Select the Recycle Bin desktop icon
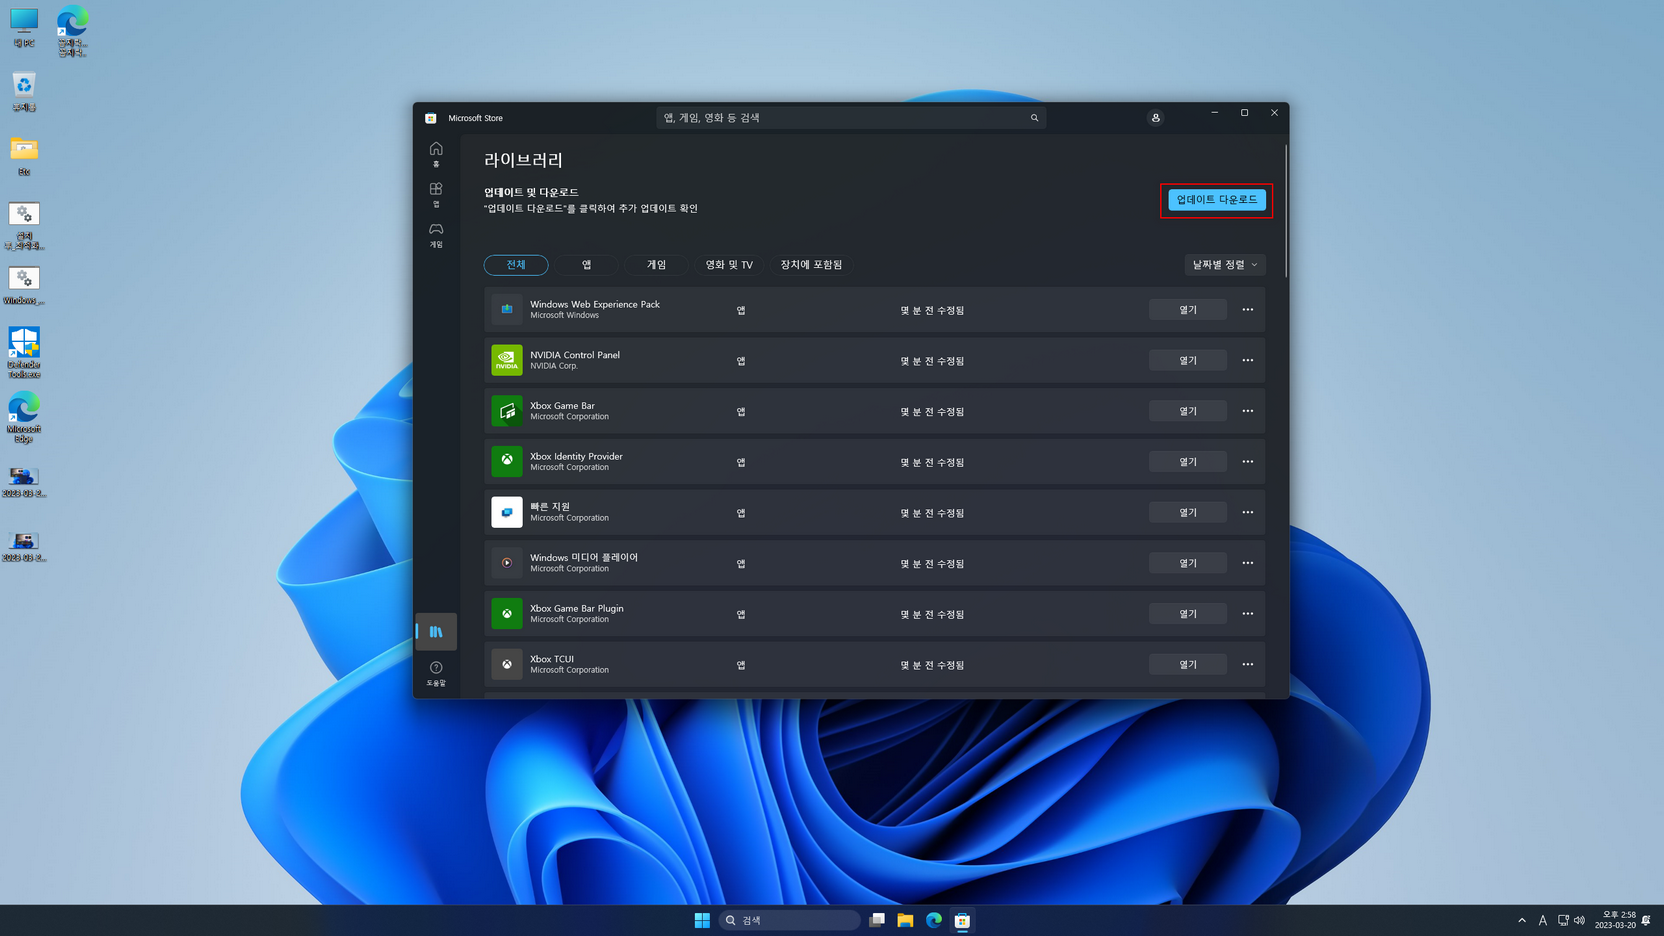The height and width of the screenshot is (936, 1664). coord(24,92)
